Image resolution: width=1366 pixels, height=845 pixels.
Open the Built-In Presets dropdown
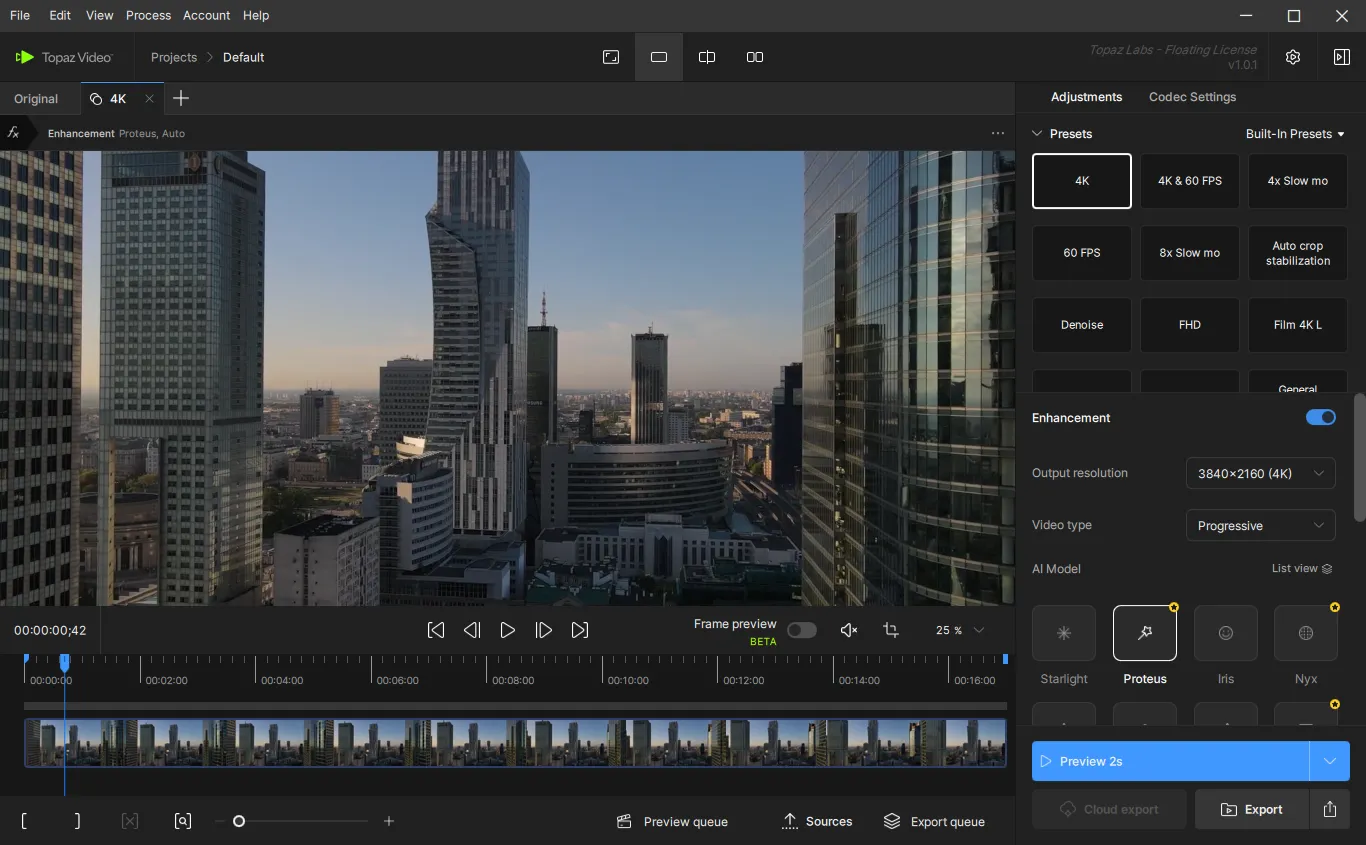[1295, 134]
